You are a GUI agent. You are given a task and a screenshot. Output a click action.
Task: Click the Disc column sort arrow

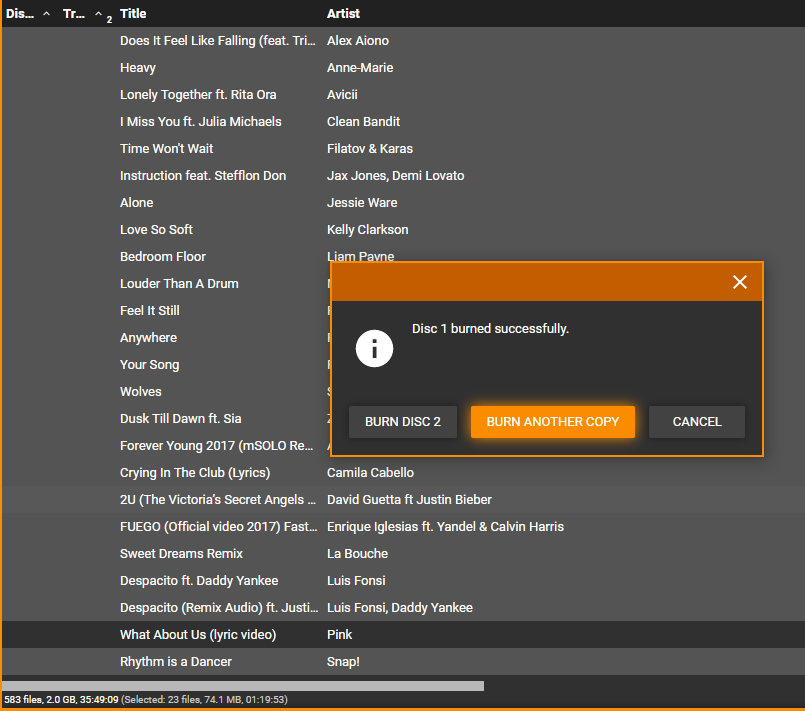tap(46, 14)
